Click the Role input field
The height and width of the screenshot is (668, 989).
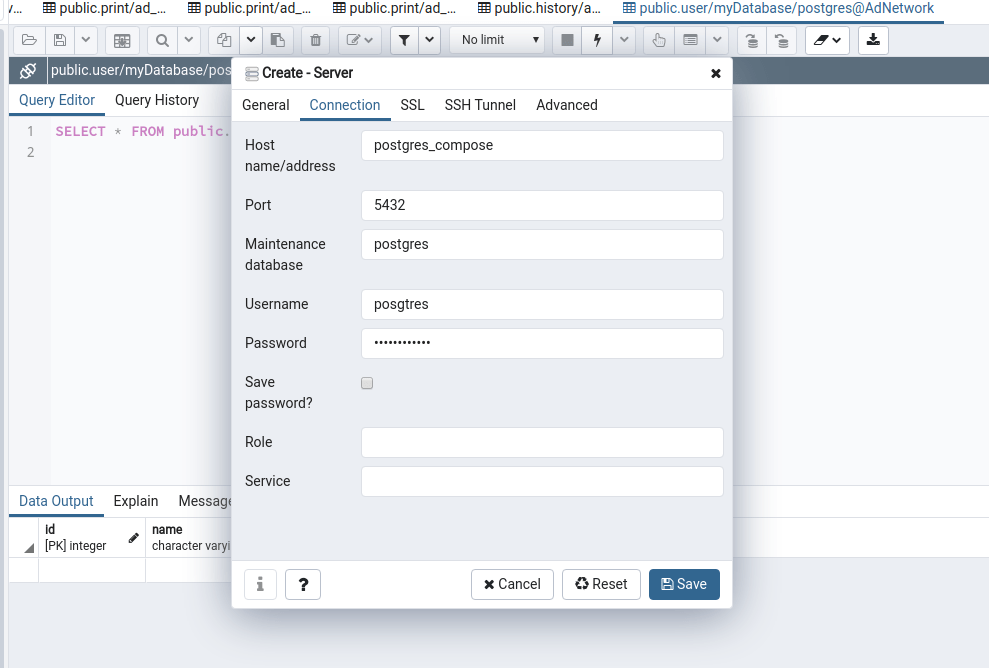coord(542,443)
